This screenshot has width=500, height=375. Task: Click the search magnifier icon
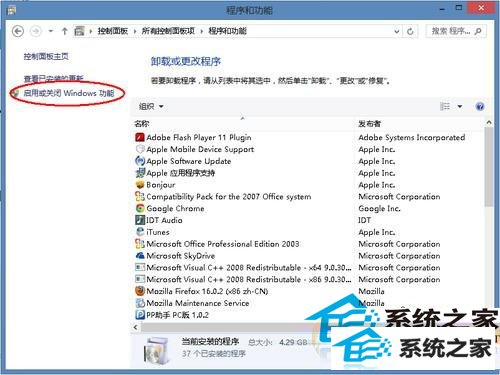[x=478, y=31]
